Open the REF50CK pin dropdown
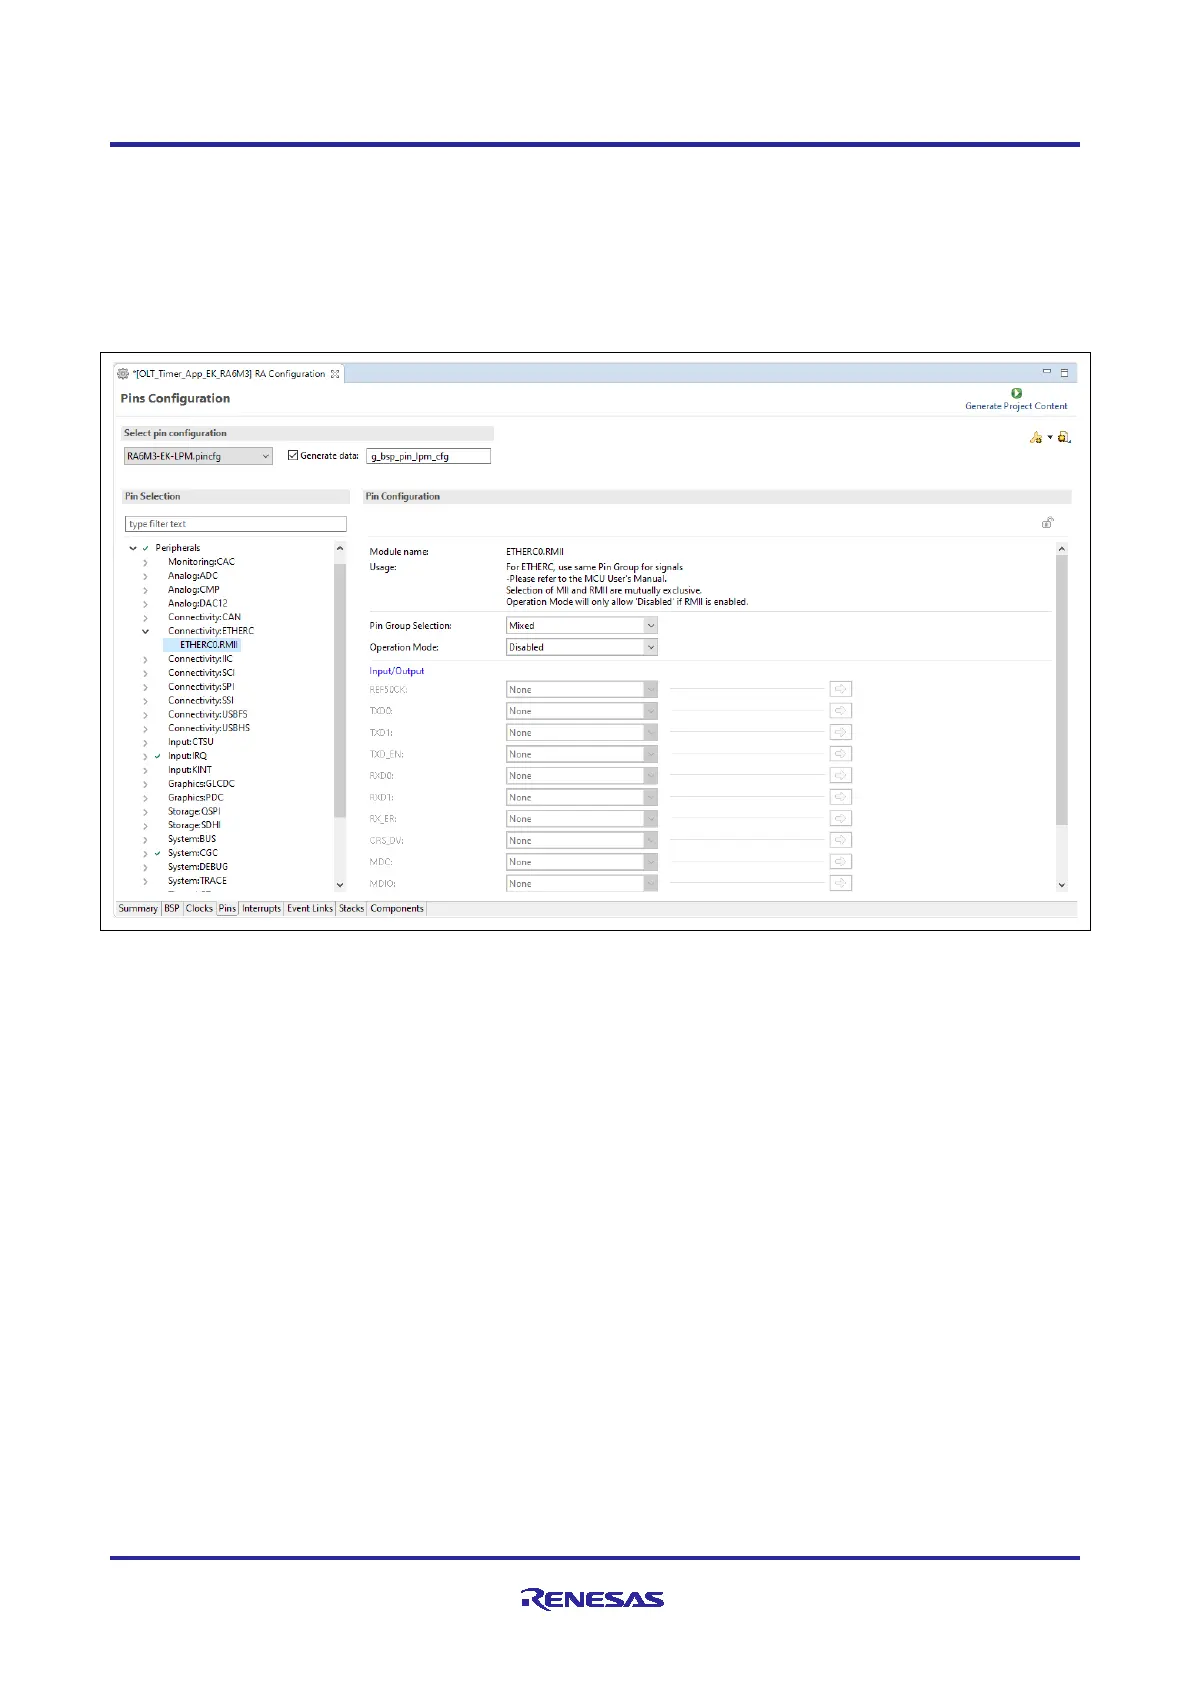 coord(582,689)
